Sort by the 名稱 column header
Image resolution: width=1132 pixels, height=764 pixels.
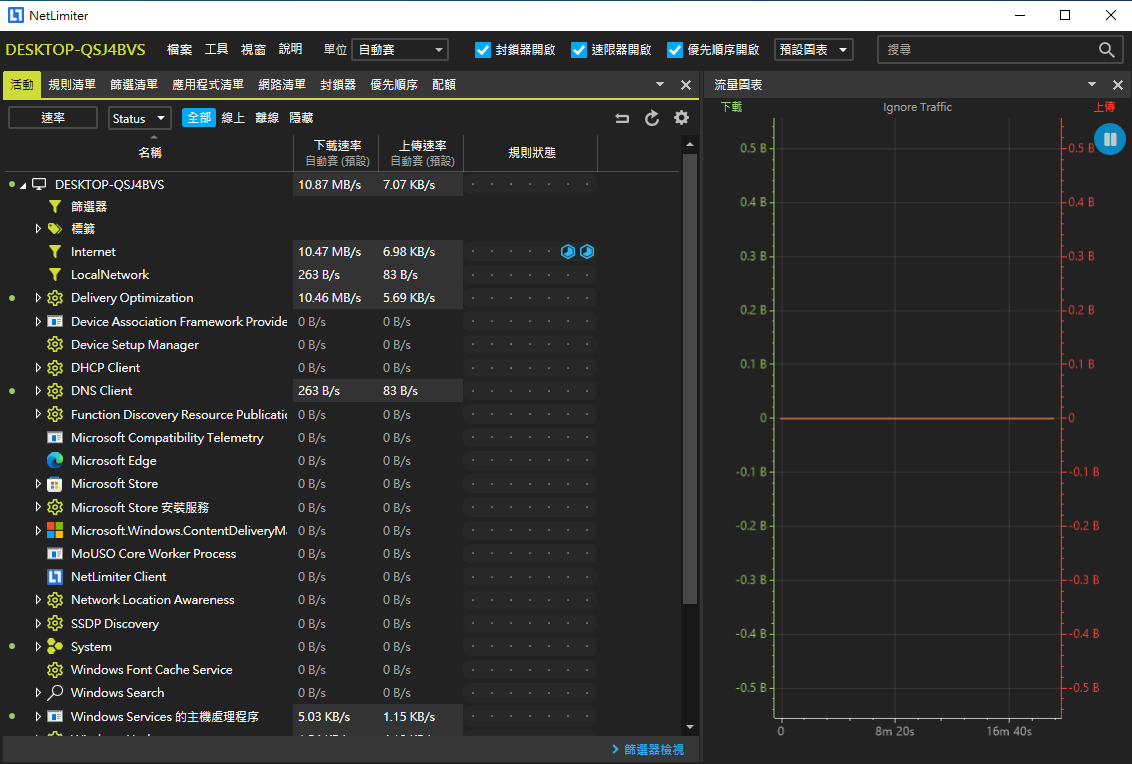[x=149, y=152]
